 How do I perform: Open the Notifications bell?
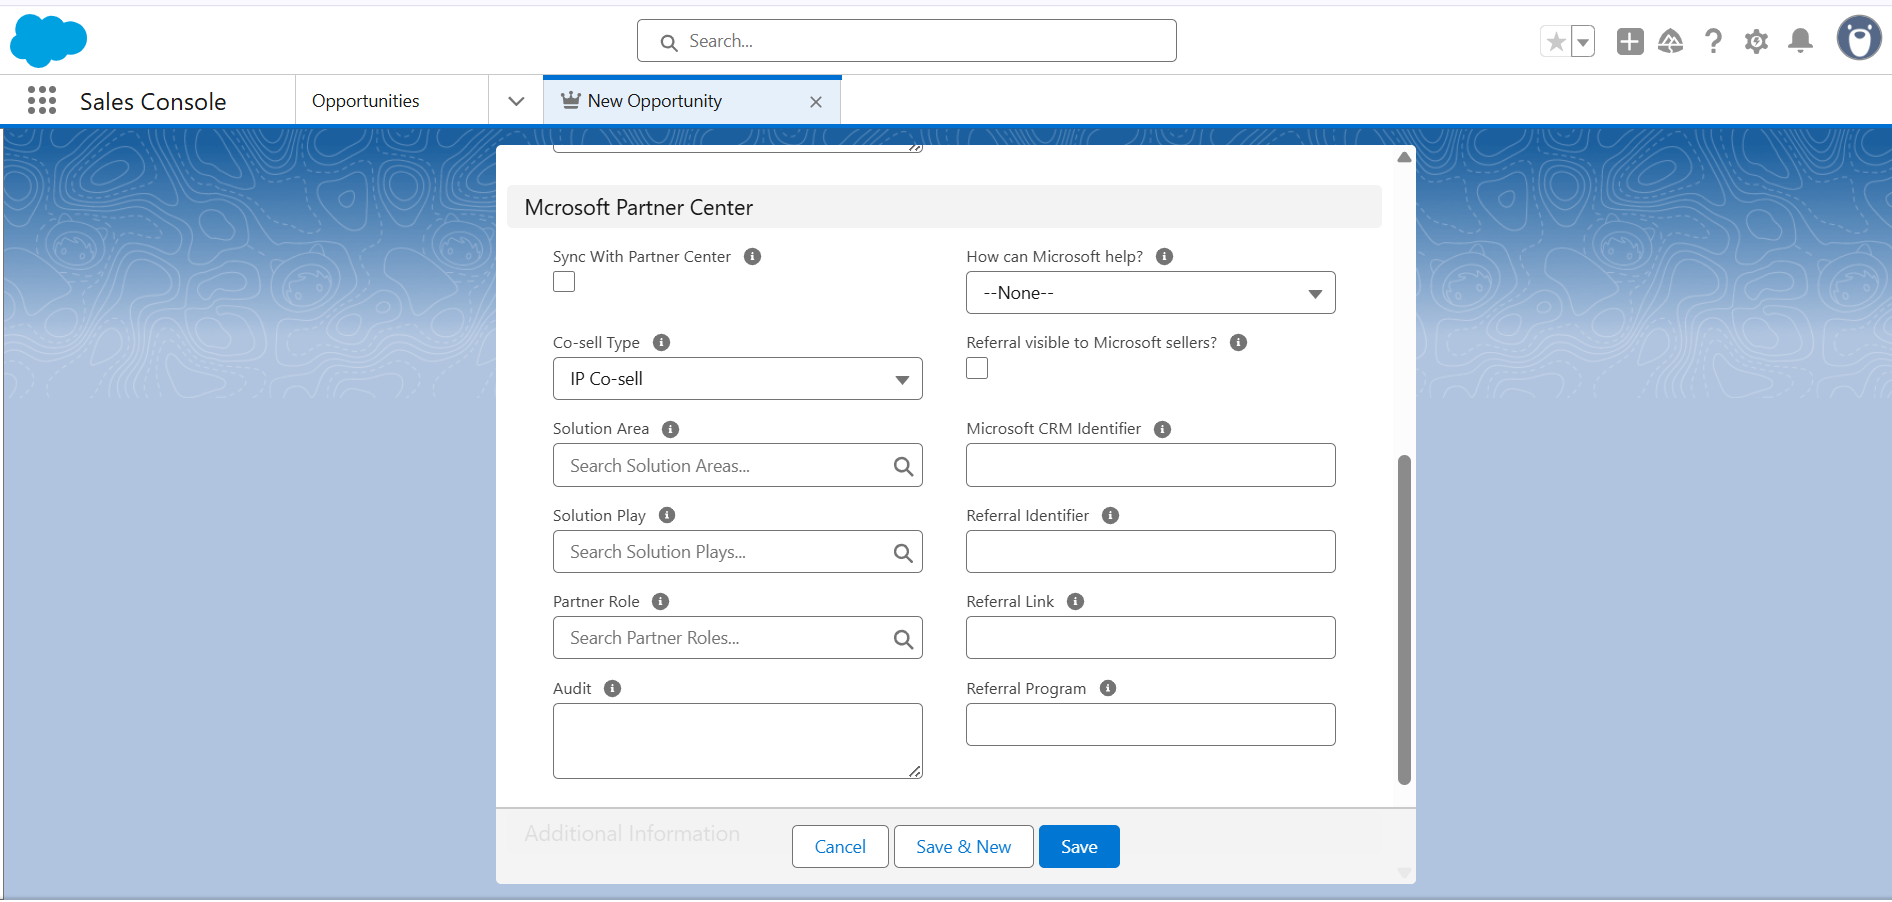1800,41
